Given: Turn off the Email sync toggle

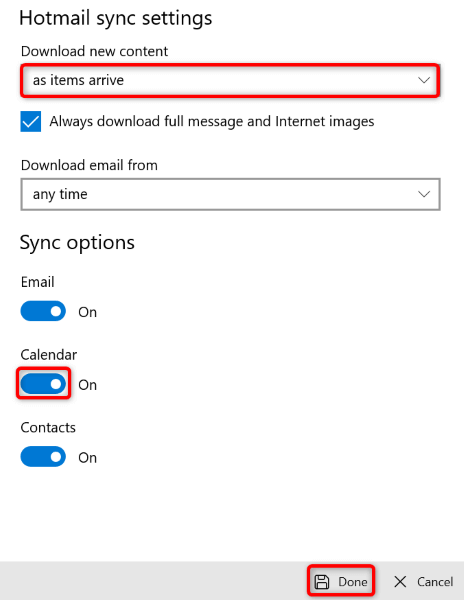Looking at the screenshot, I should pos(43,311).
